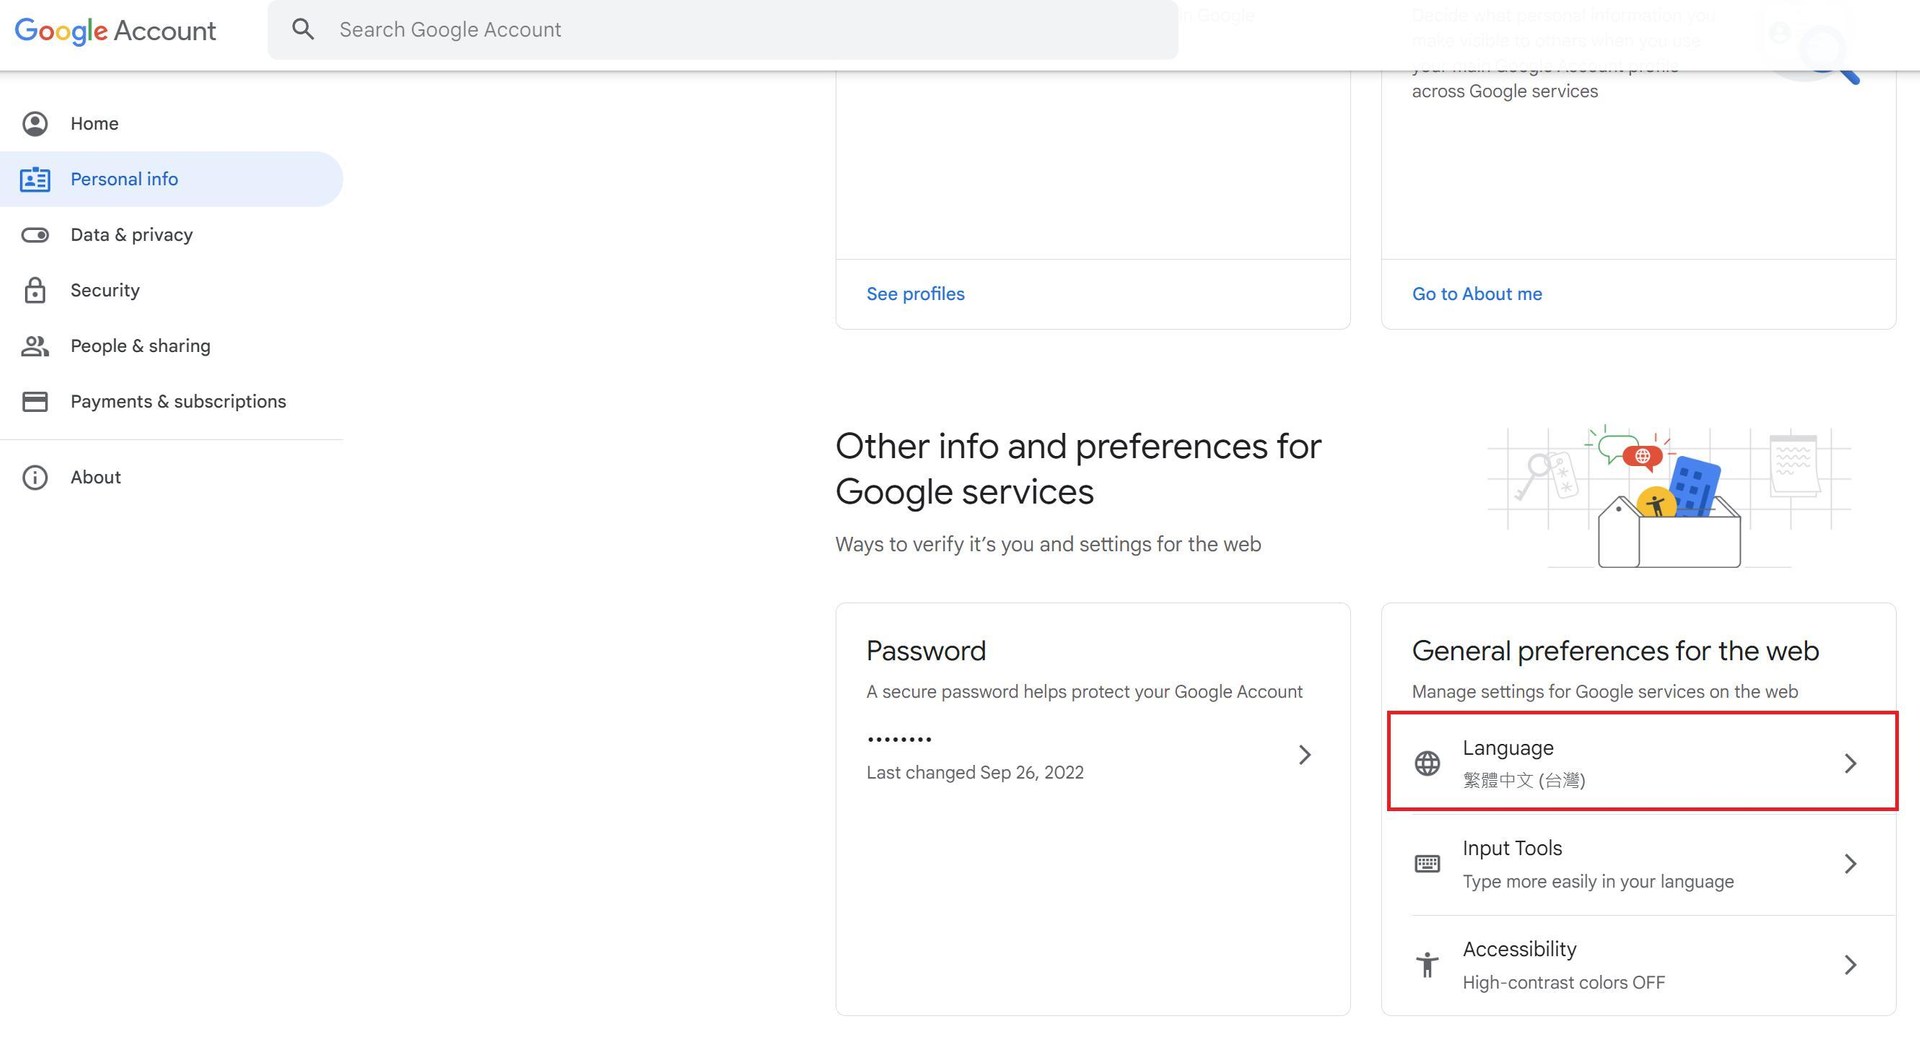Click the Input Tools keyboard icon
The image size is (1920, 1037).
click(x=1427, y=864)
